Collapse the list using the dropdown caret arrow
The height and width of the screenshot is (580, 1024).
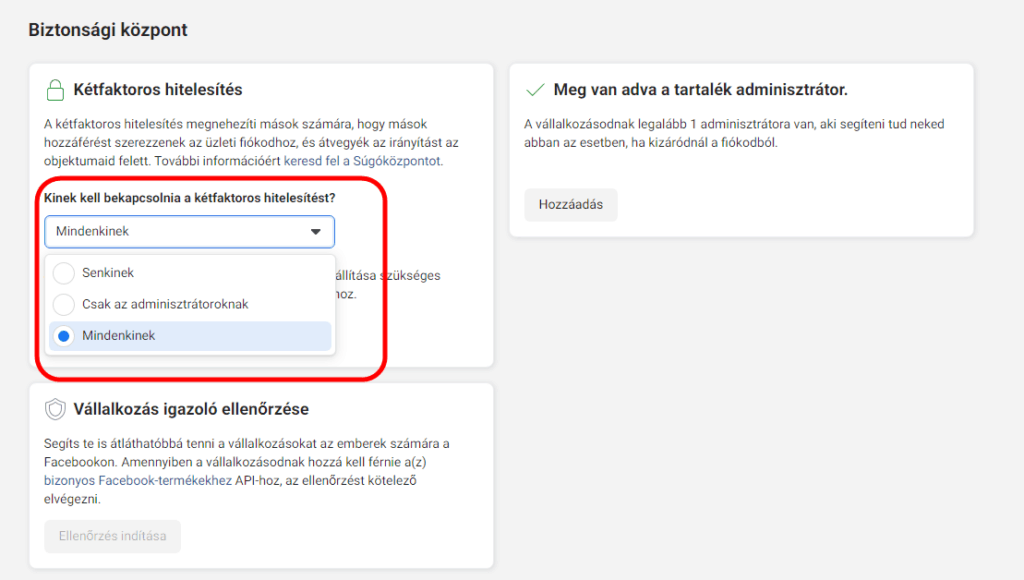pos(316,232)
